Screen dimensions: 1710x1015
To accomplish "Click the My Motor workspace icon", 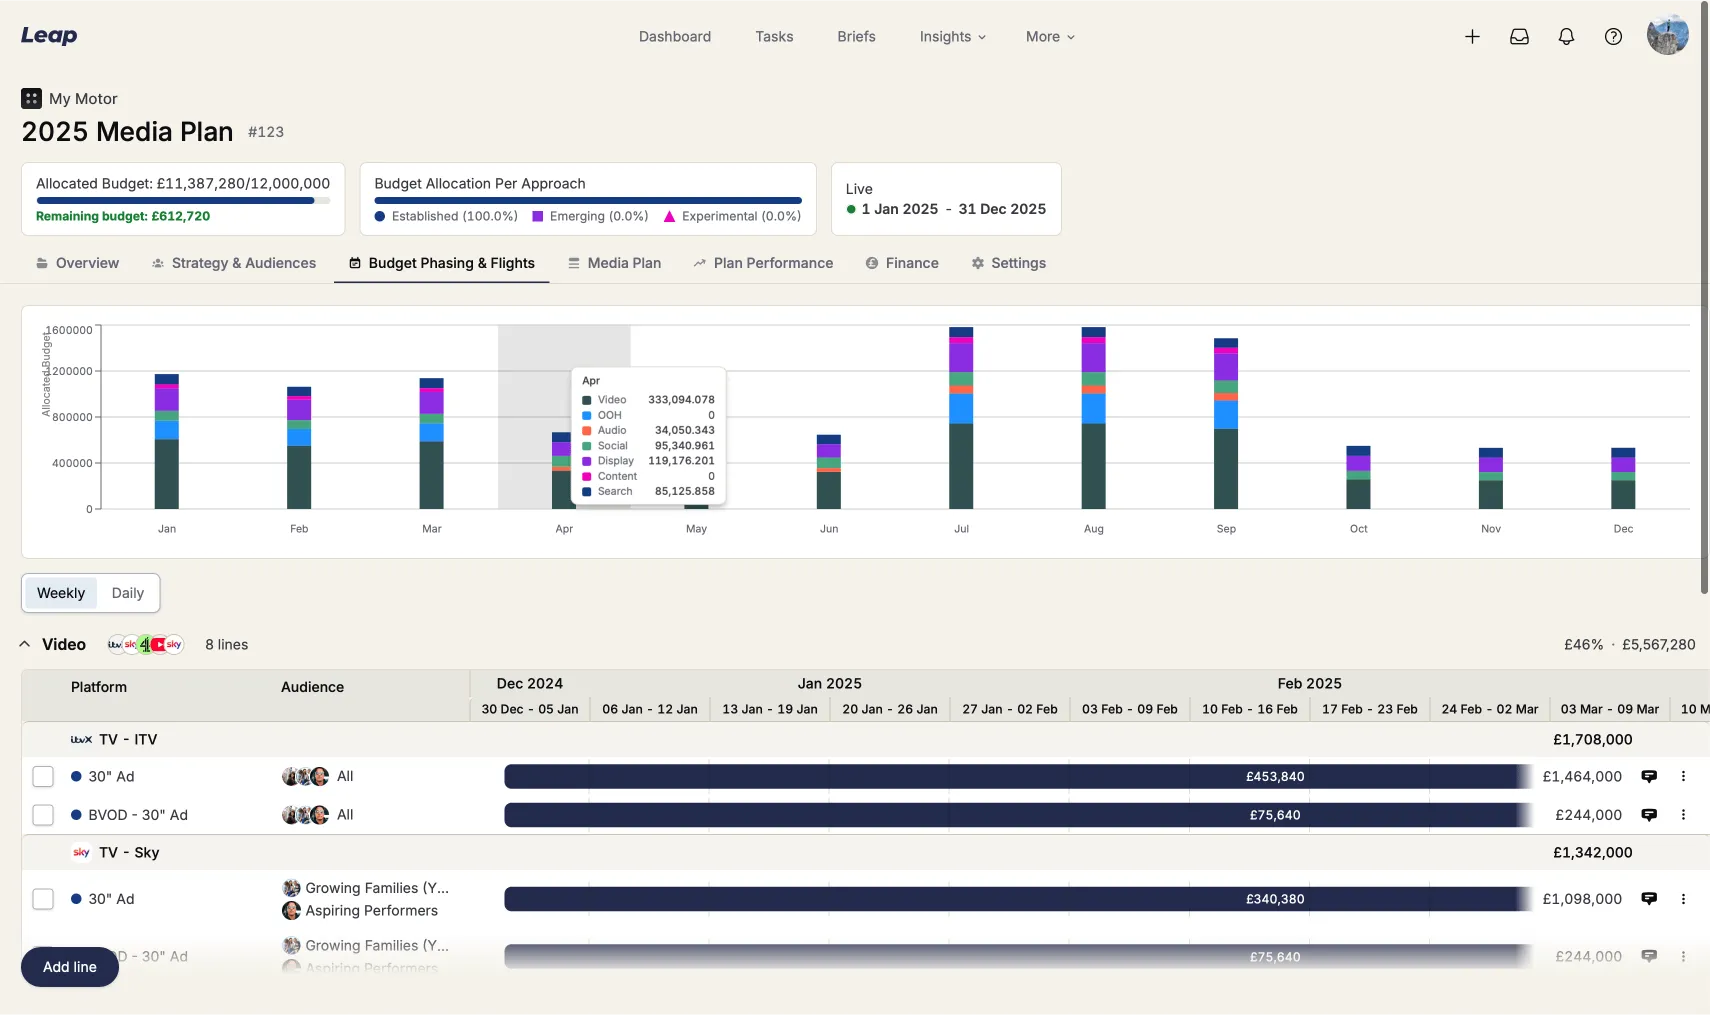I will click(31, 99).
